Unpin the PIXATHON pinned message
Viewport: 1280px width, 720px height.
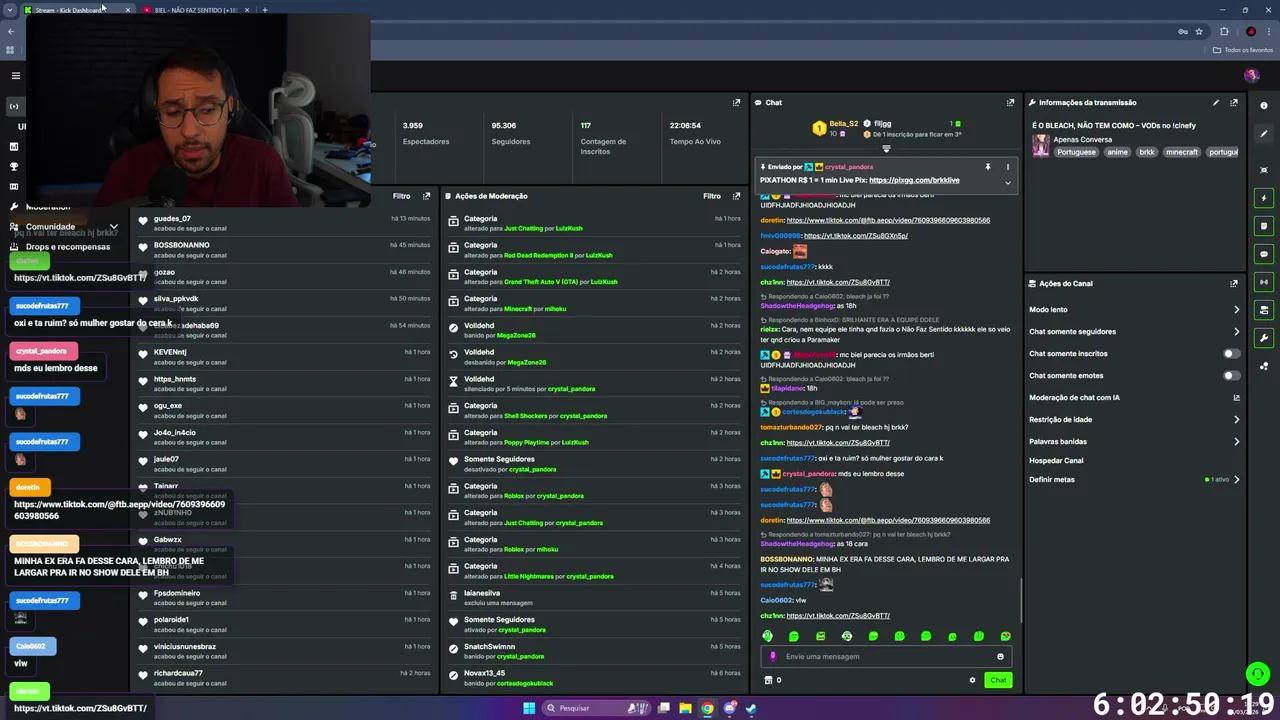pyautogui.click(x=987, y=167)
